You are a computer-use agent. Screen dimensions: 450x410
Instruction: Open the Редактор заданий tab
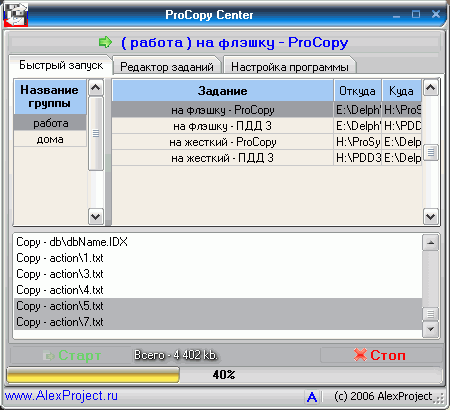[167, 67]
